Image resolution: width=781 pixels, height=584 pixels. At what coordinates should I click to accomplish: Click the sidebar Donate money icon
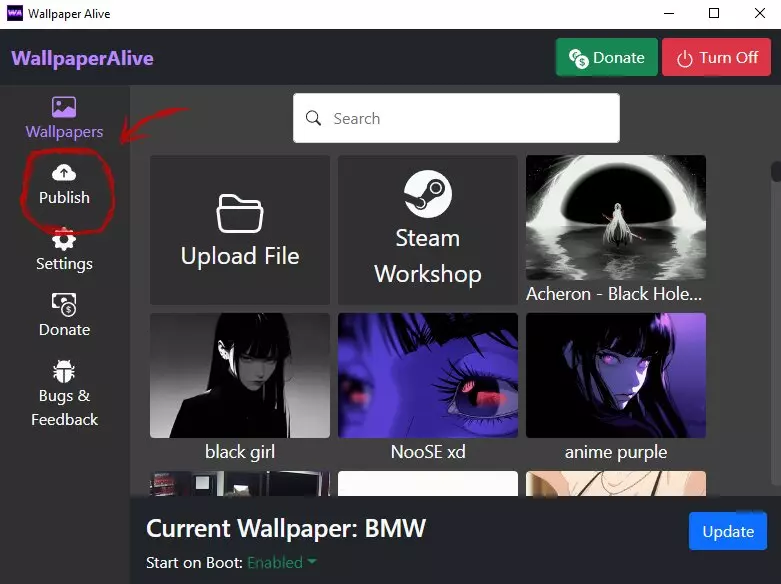64,304
